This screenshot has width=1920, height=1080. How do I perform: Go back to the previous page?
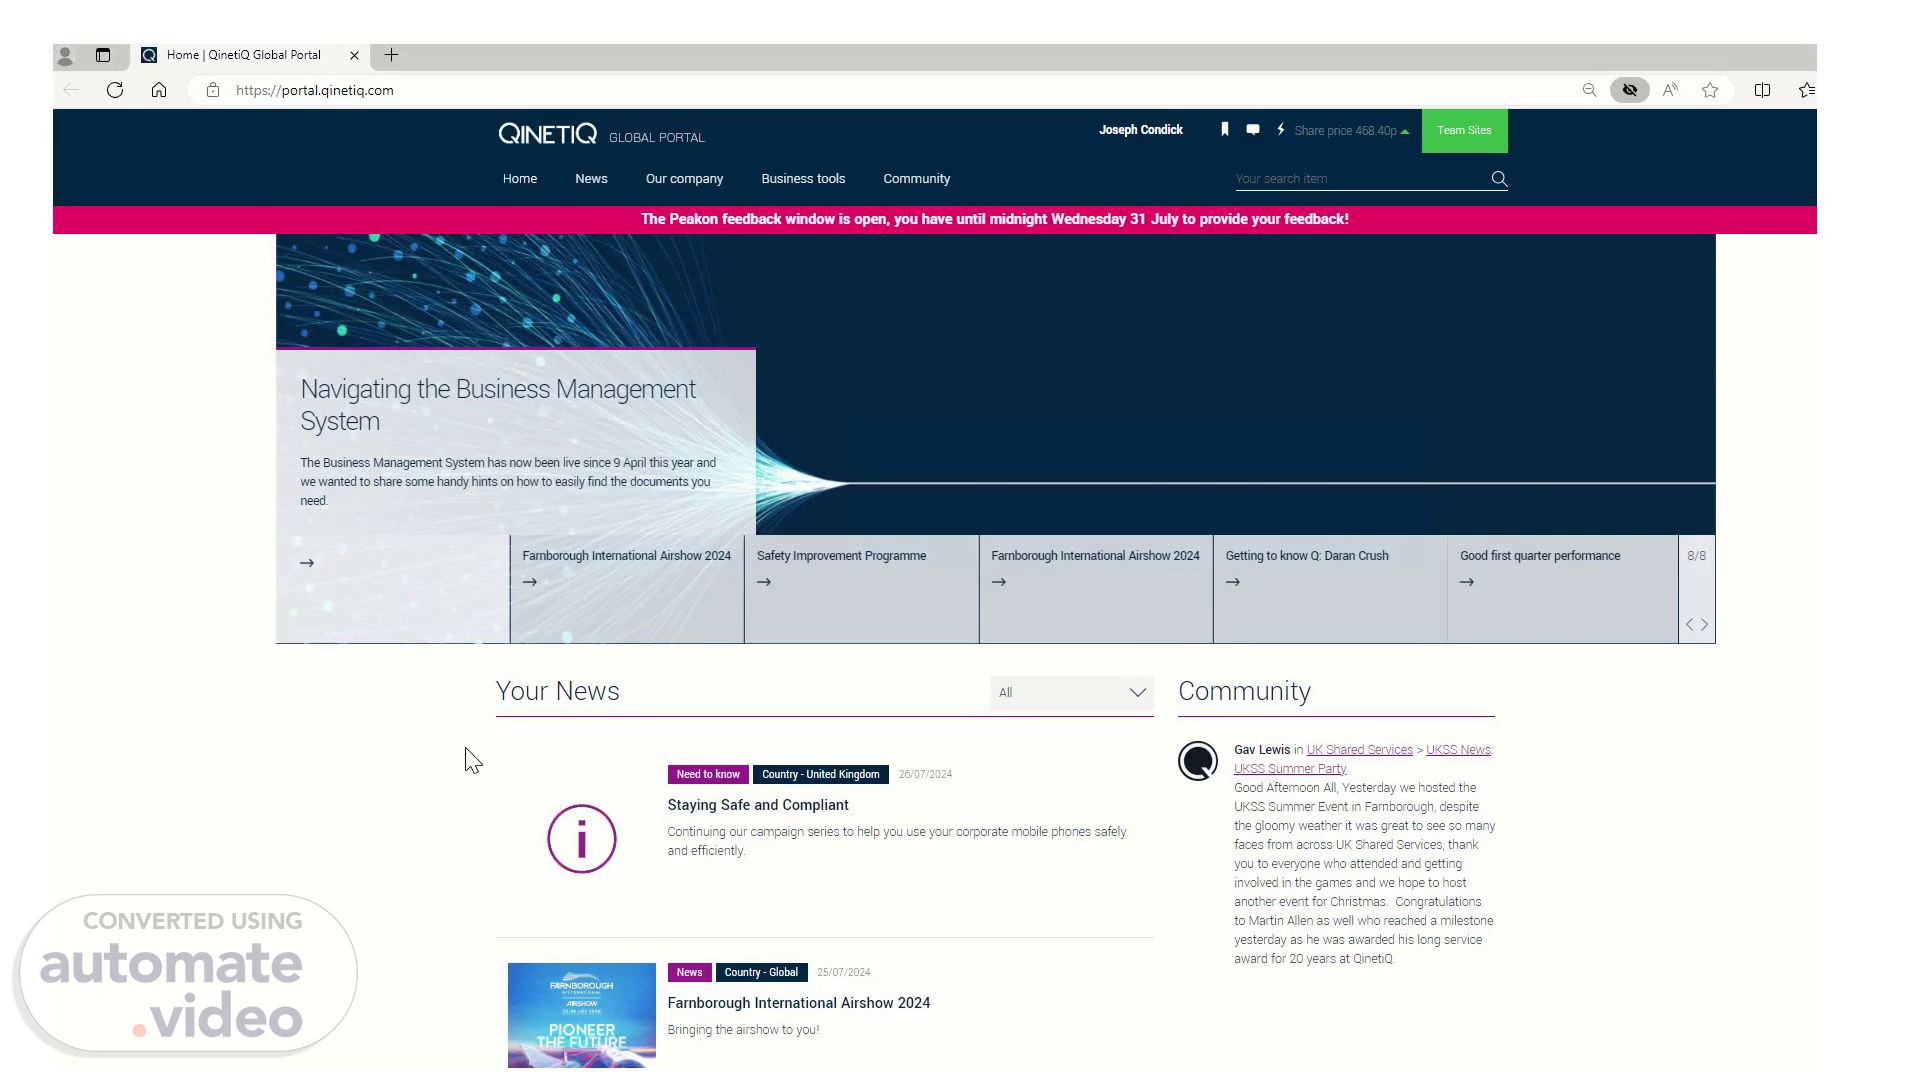71,90
